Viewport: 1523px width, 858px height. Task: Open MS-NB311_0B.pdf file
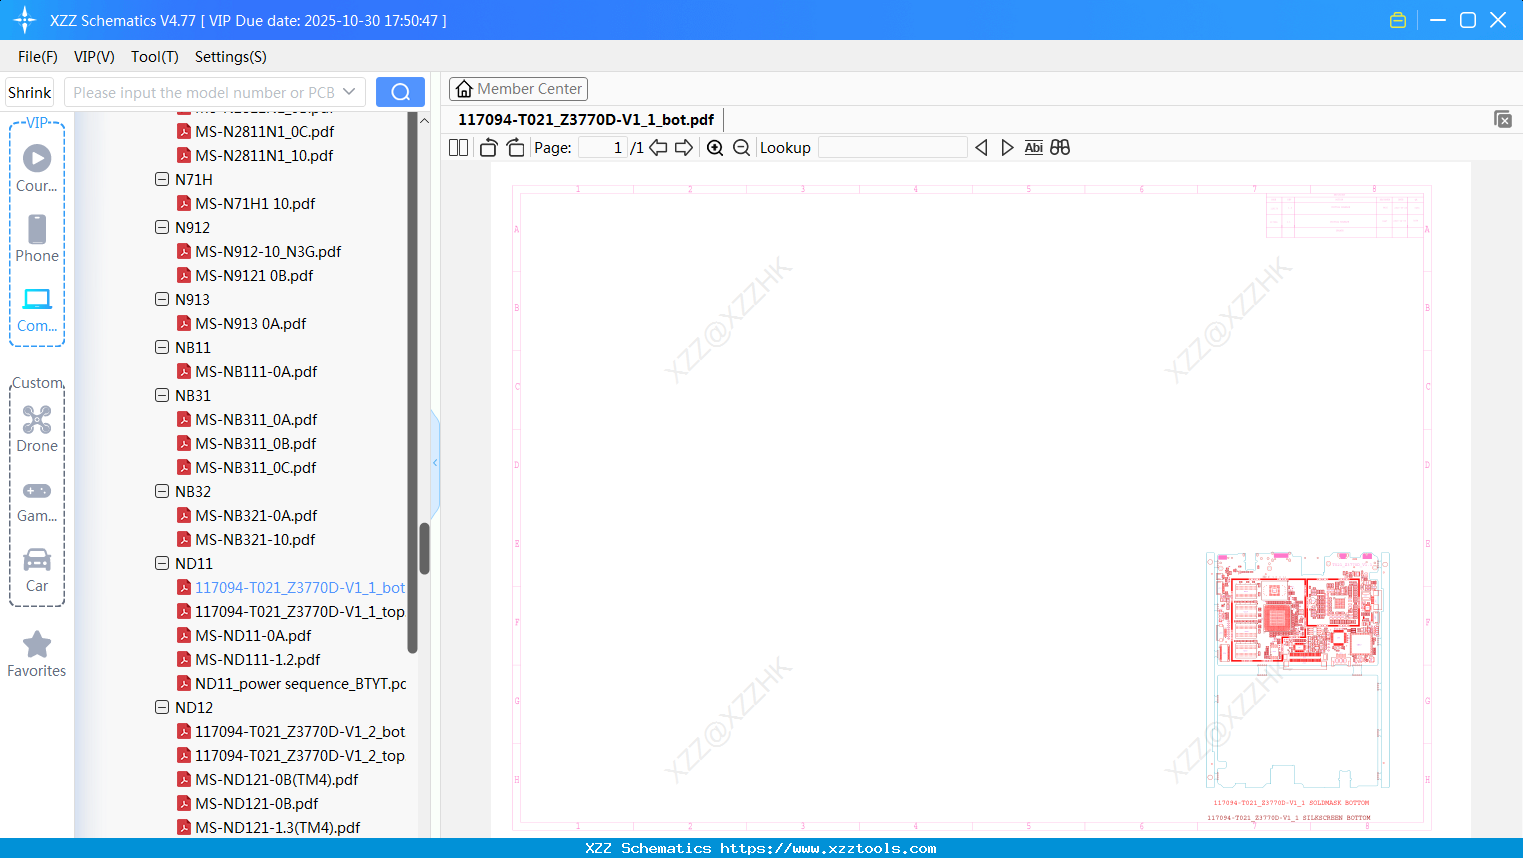255,444
